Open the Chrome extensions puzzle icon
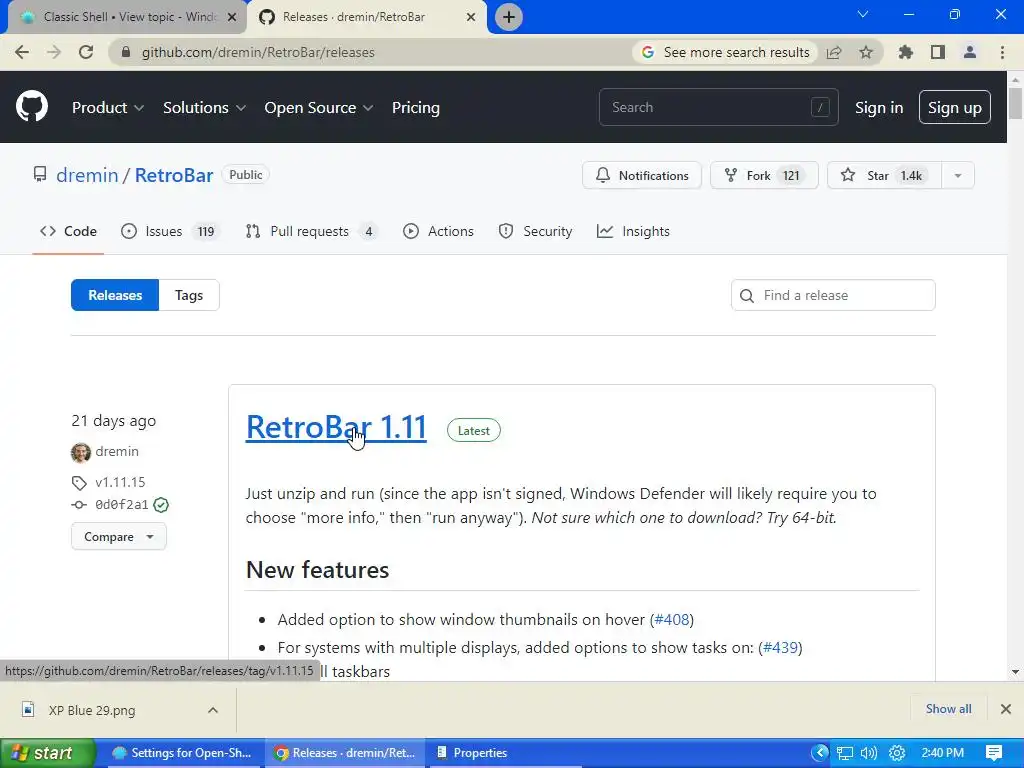This screenshot has width=1024, height=768. coord(906,52)
